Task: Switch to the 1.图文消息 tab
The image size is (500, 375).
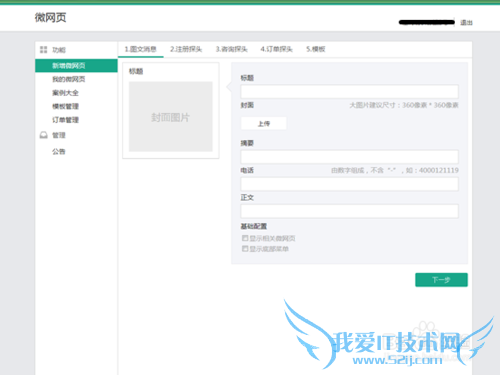Action: click(140, 49)
